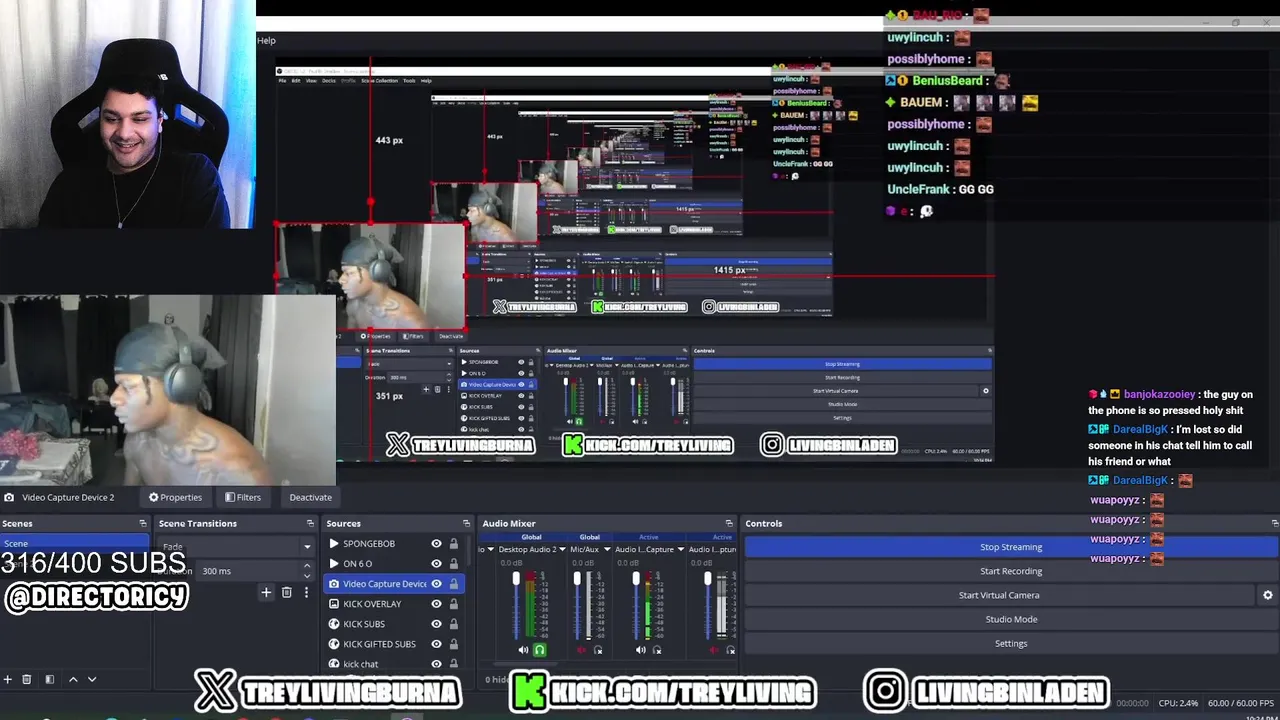
Task: Float the Scenes dock via its icon
Action: pyautogui.click(x=143, y=523)
